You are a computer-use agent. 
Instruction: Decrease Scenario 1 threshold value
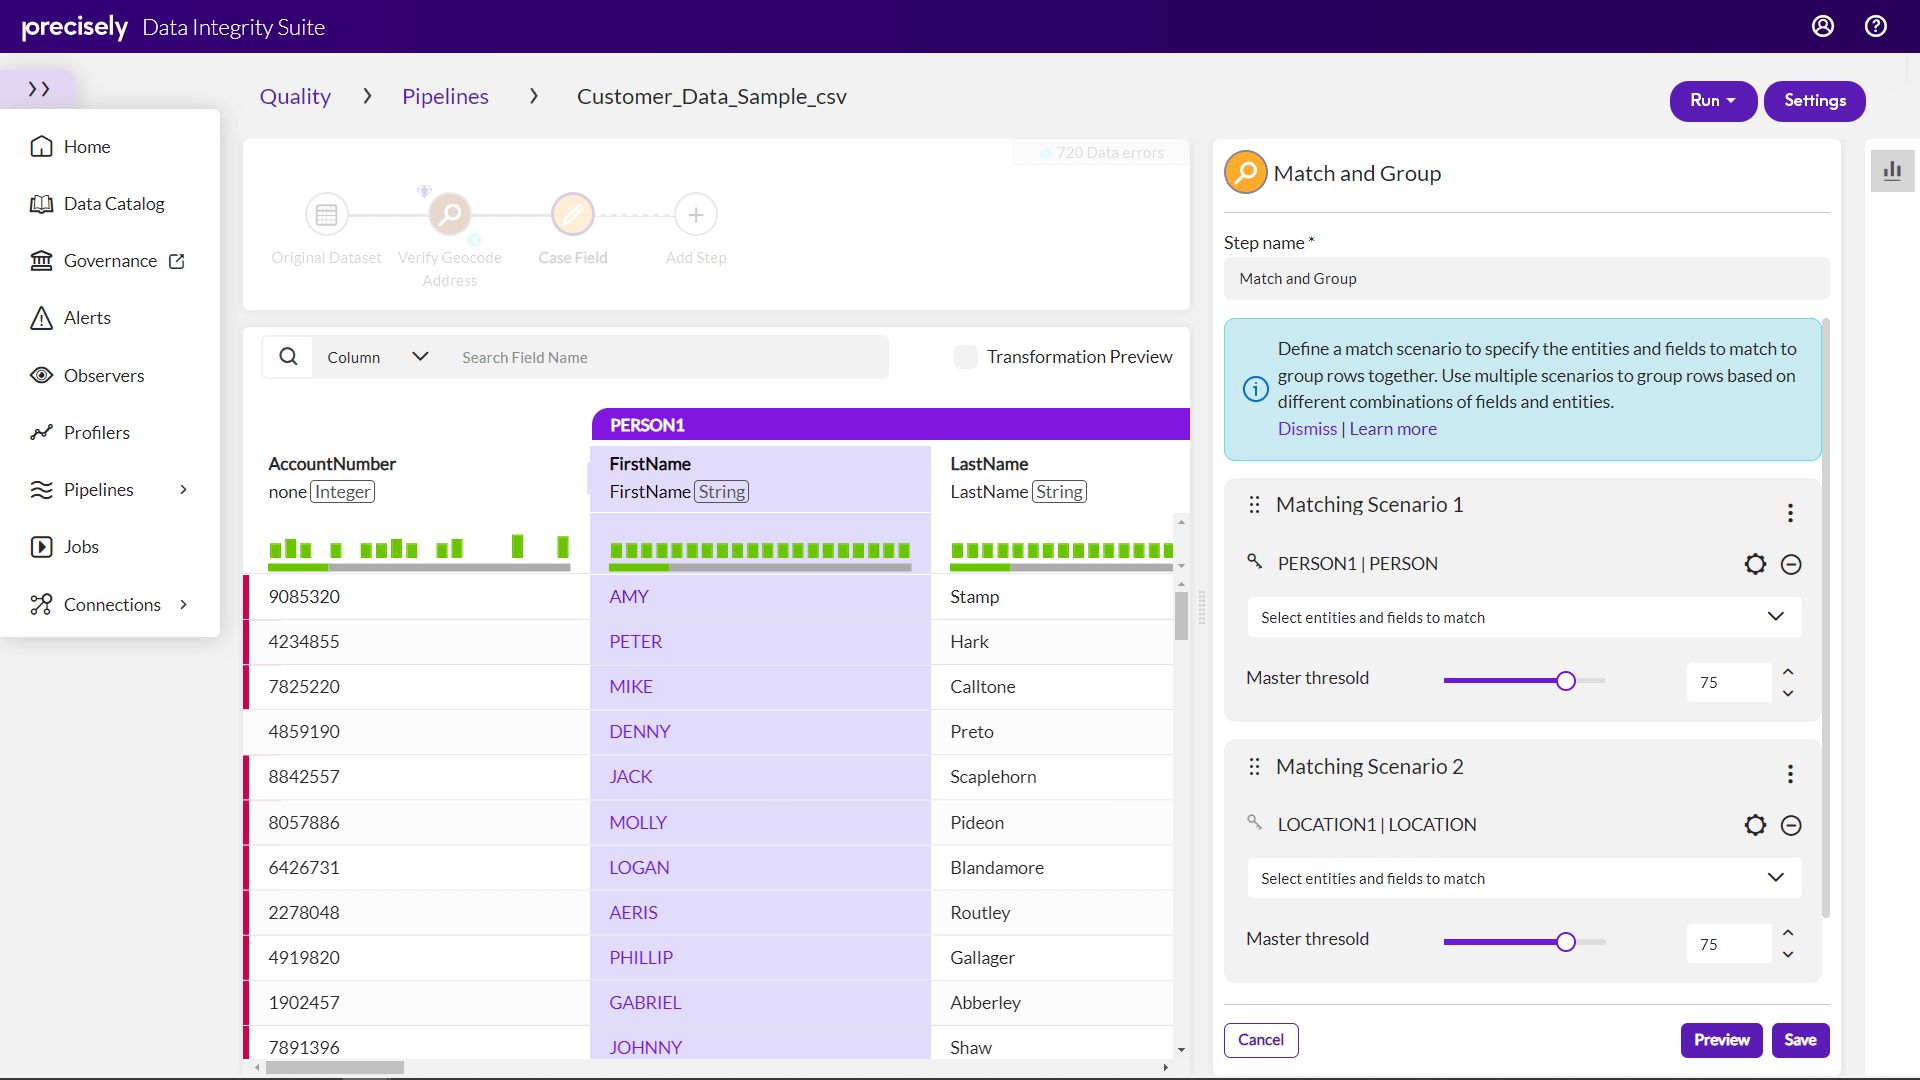pyautogui.click(x=1788, y=693)
